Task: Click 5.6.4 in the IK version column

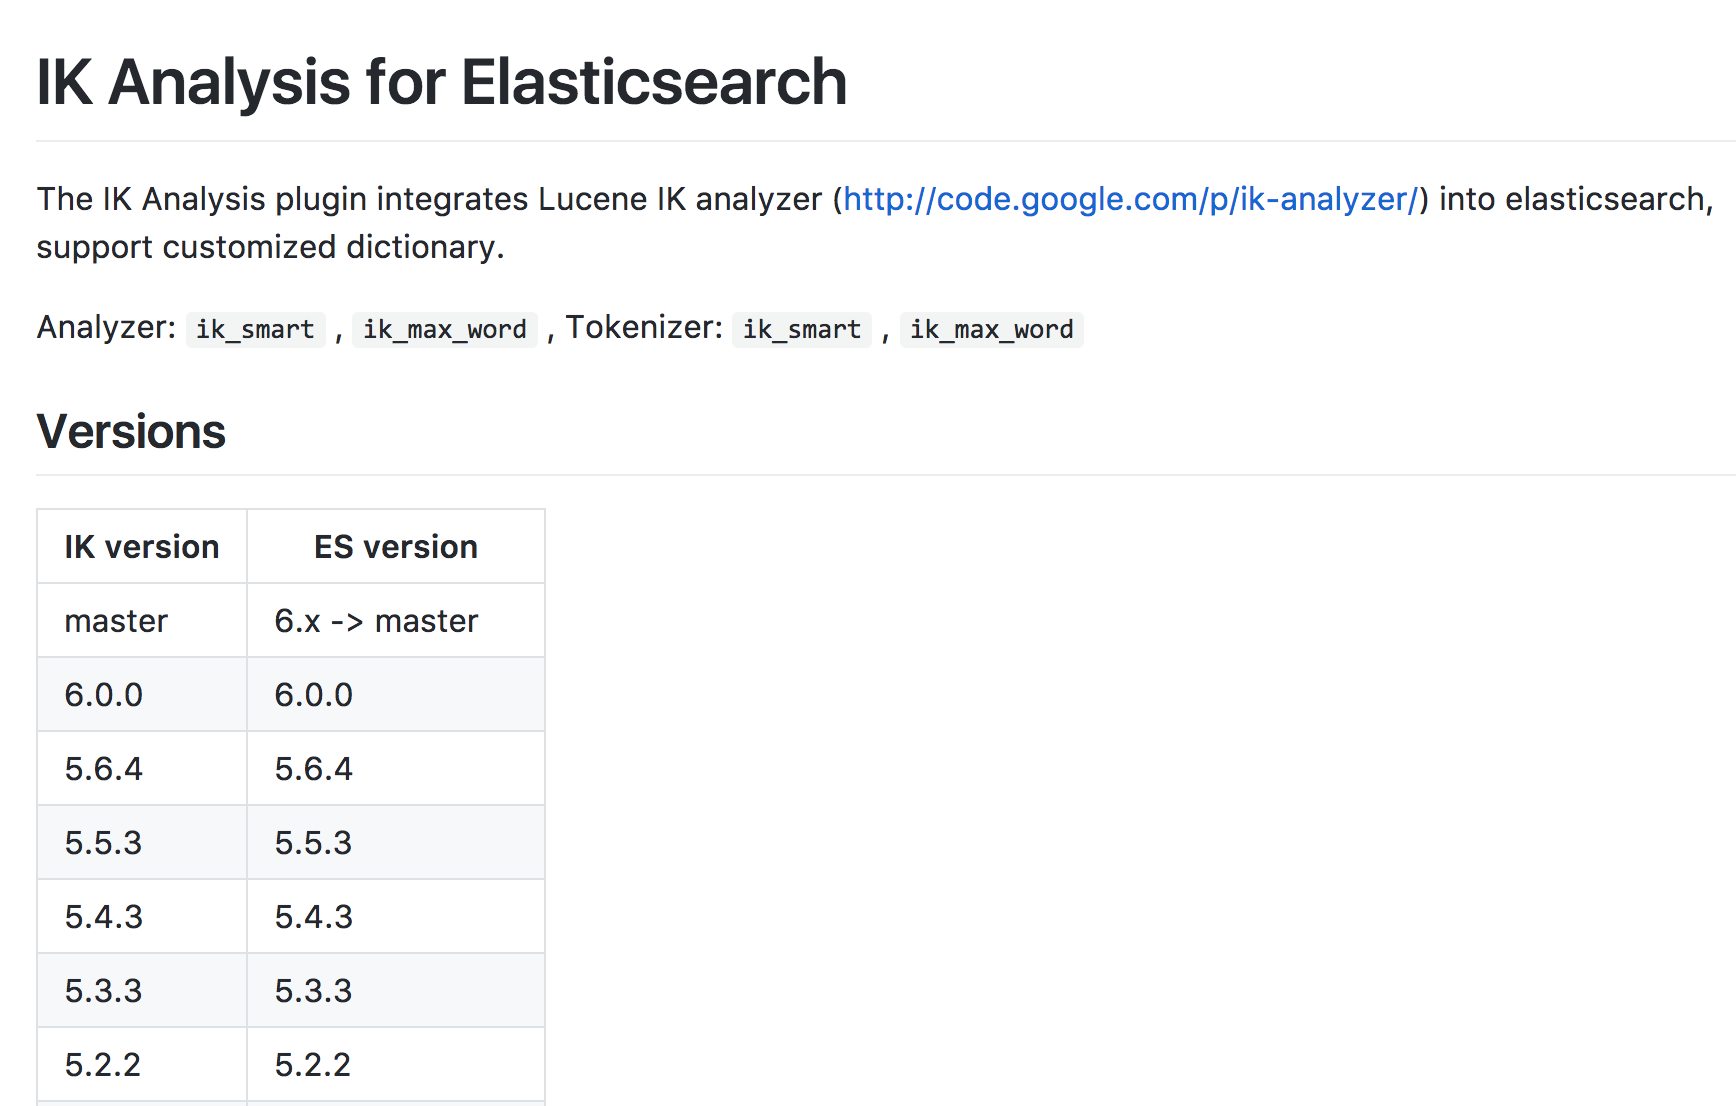Action: tap(142, 769)
